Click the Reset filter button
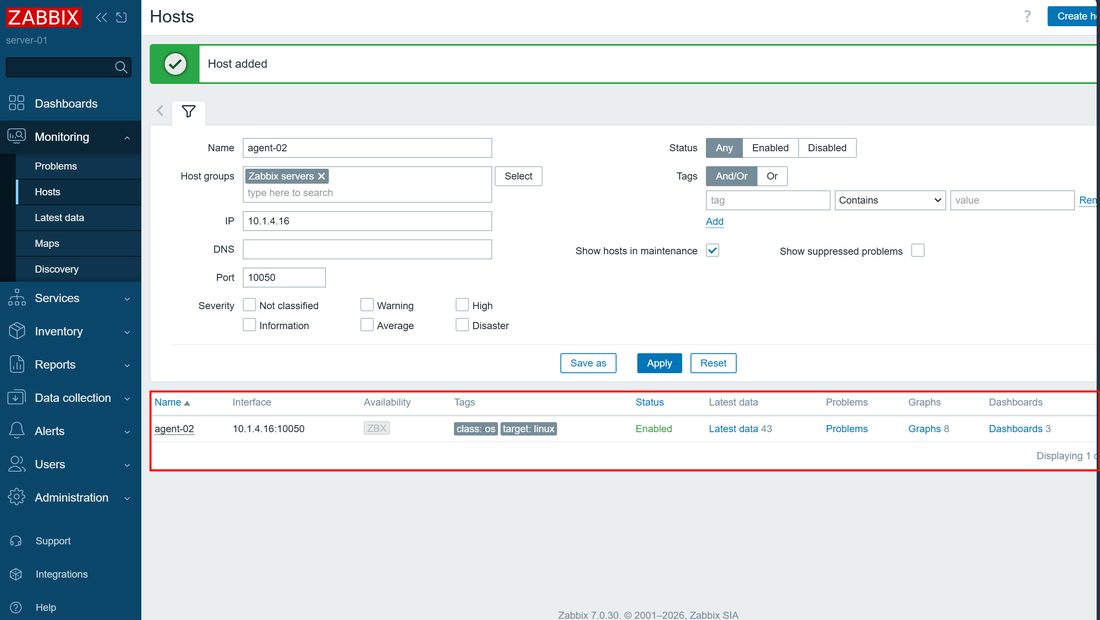Image resolution: width=1100 pixels, height=620 pixels. click(713, 363)
